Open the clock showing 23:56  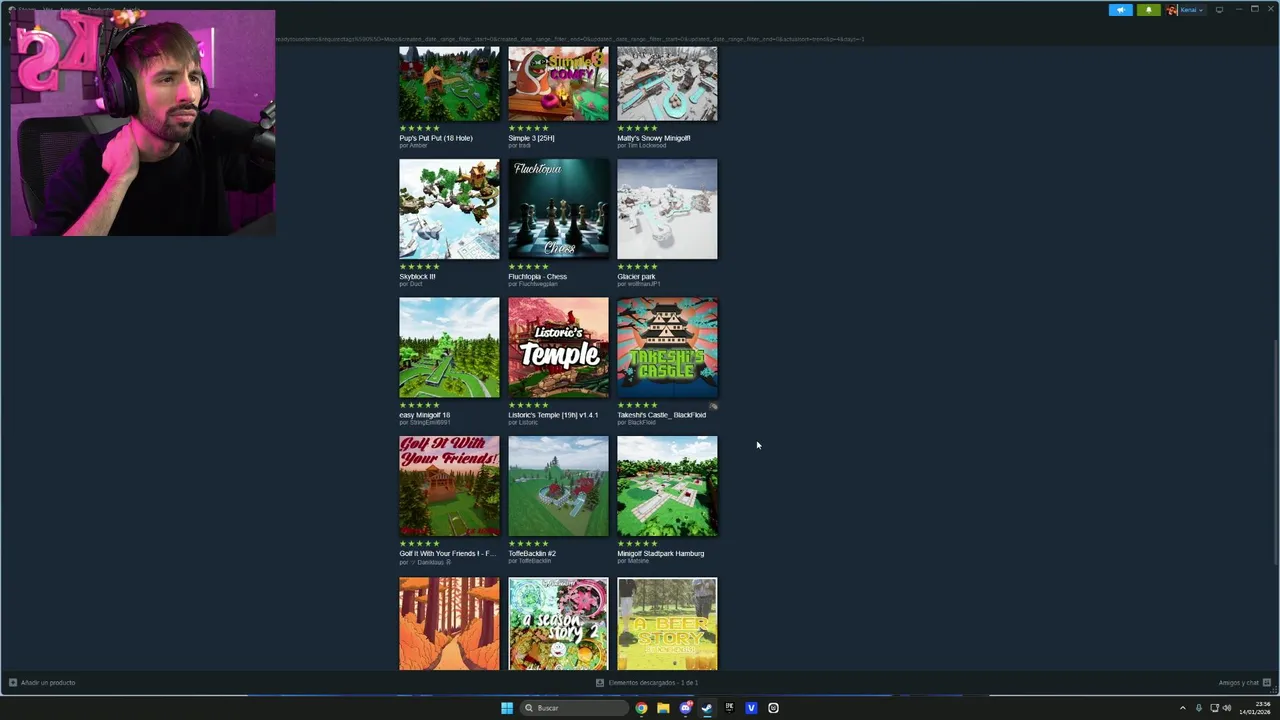click(1256, 708)
